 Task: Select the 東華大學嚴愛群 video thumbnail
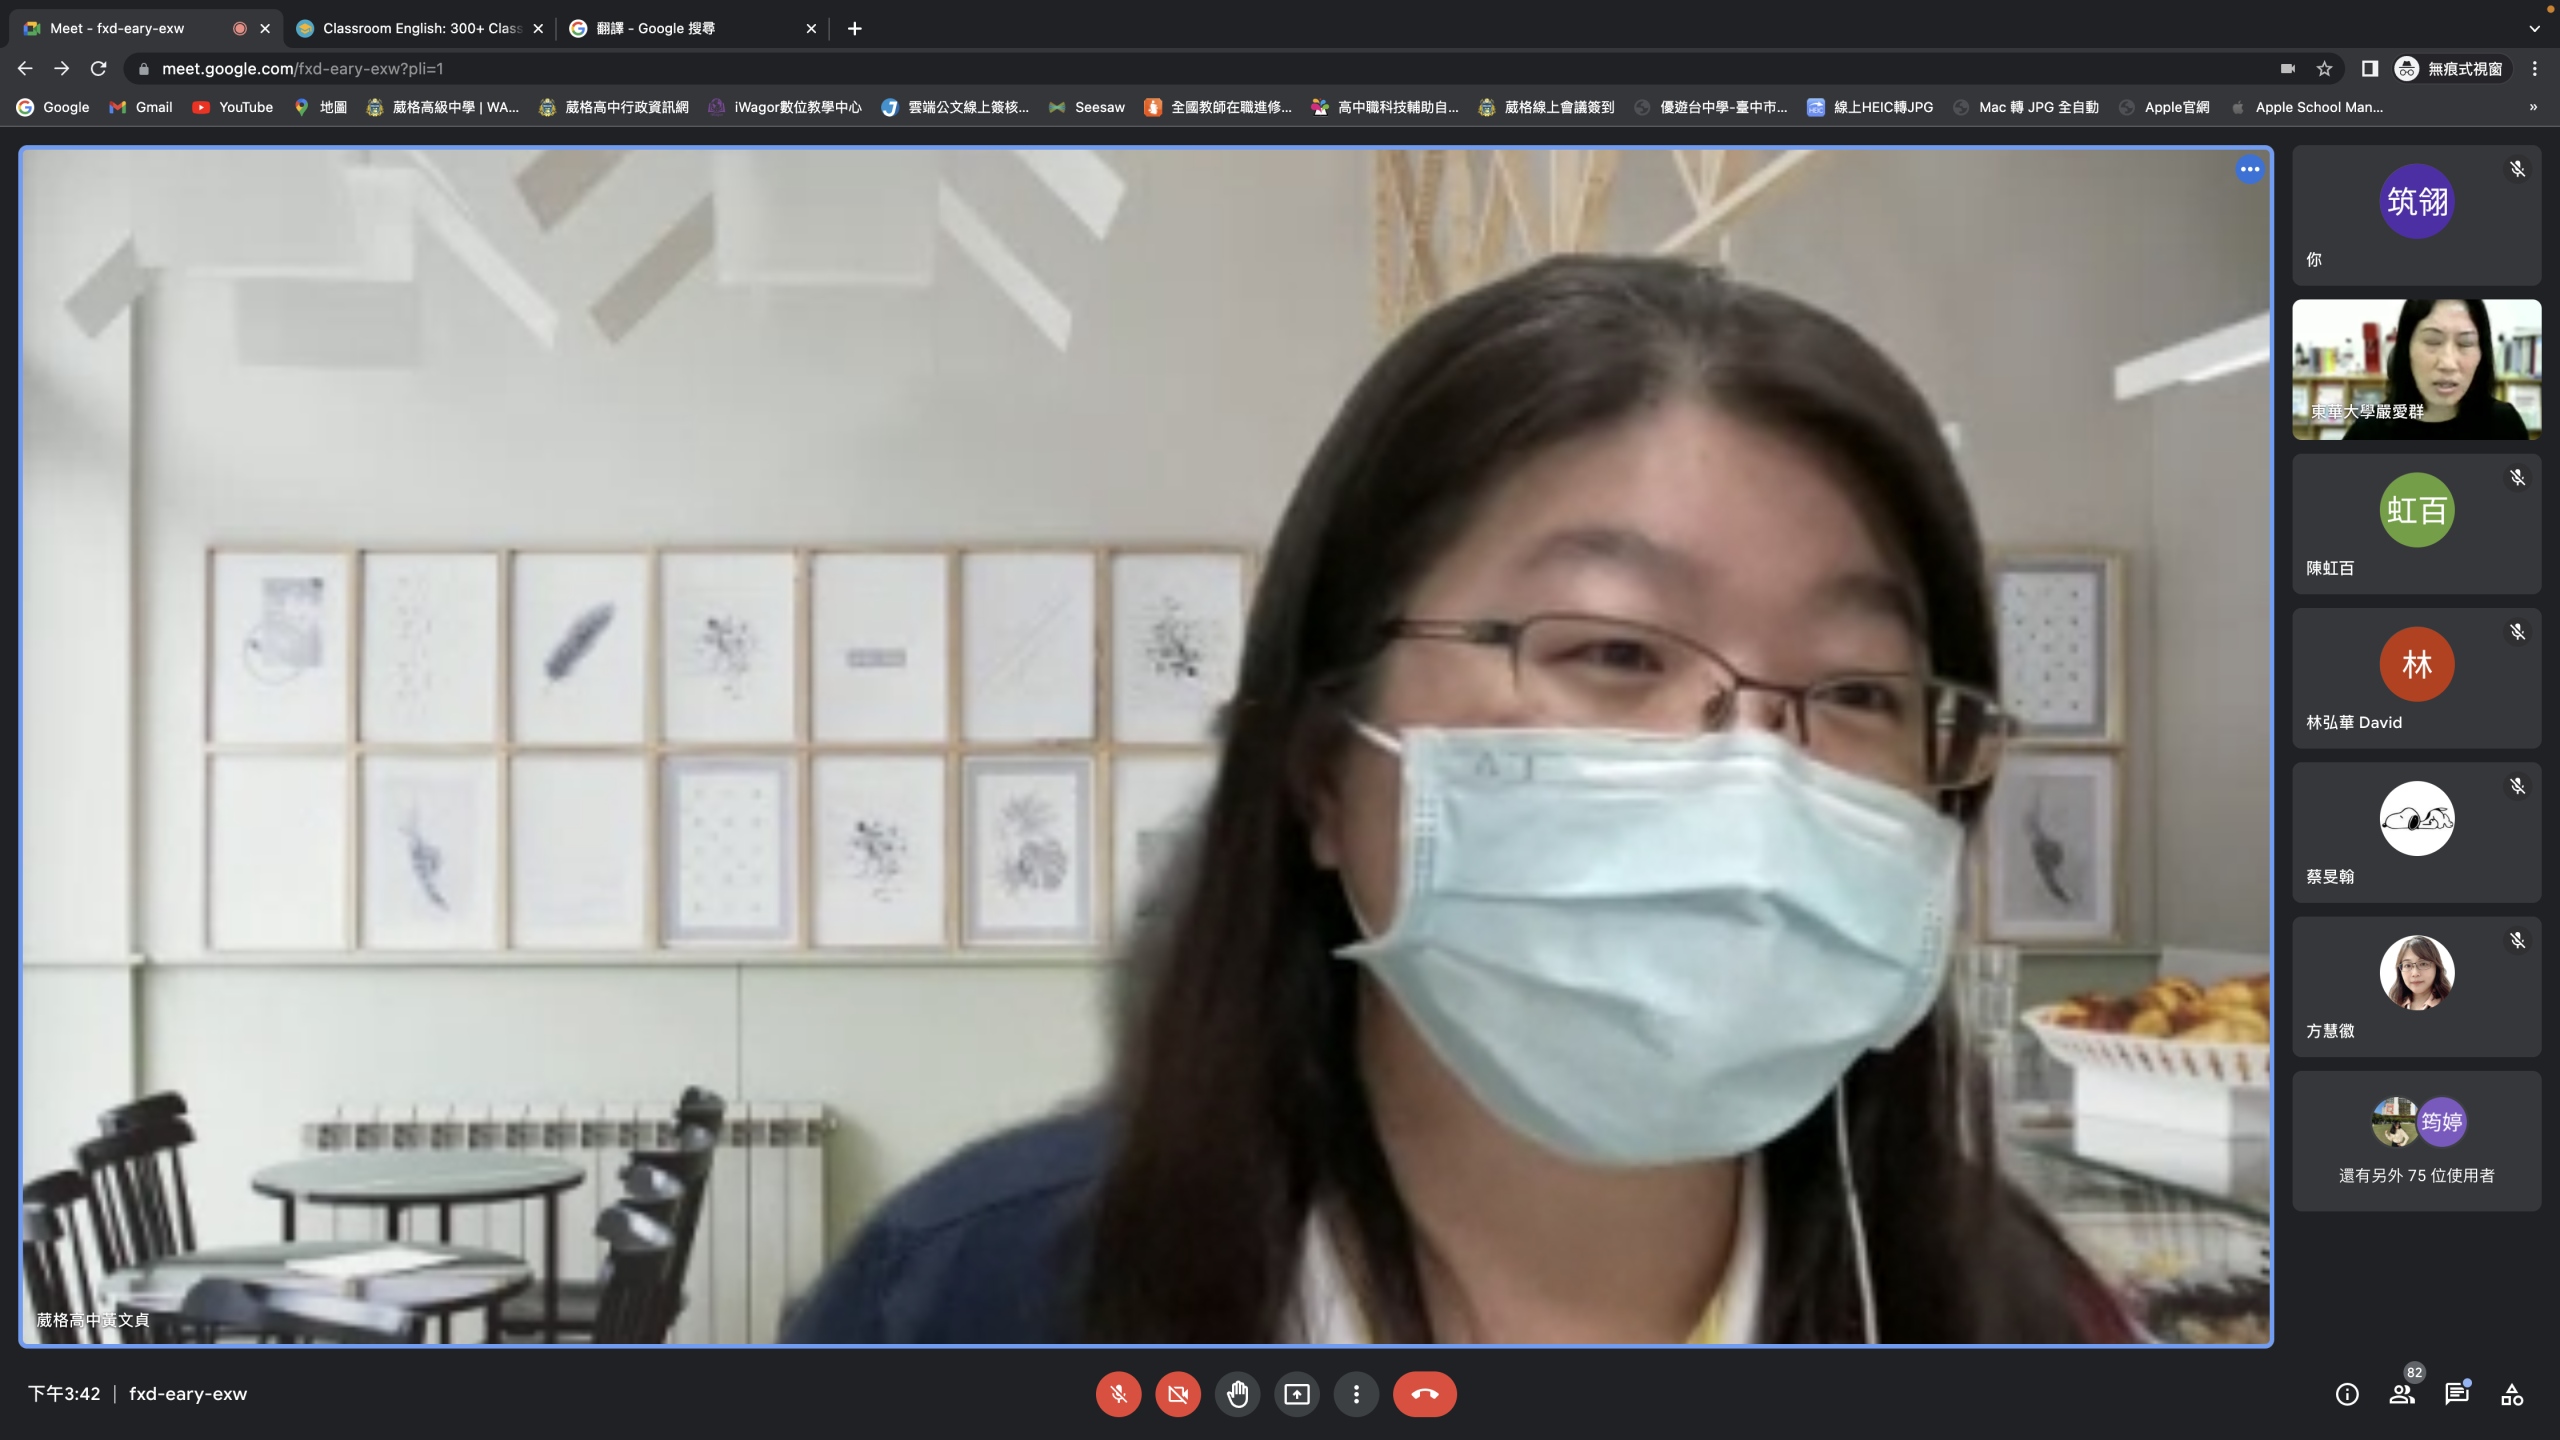tap(2416, 369)
